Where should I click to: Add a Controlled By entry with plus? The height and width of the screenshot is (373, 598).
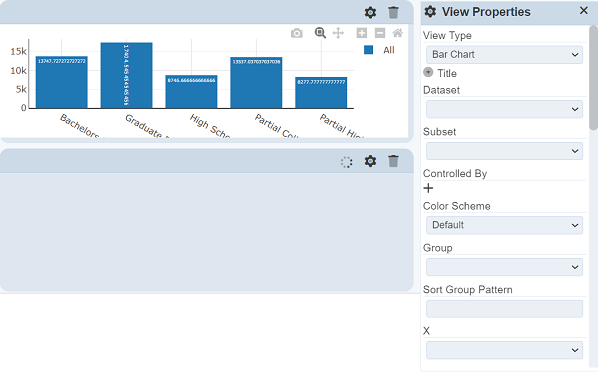tap(428, 188)
